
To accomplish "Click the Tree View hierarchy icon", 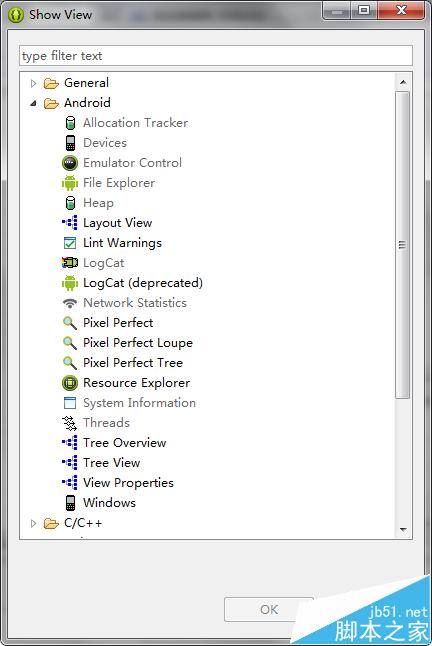I will (x=70, y=463).
